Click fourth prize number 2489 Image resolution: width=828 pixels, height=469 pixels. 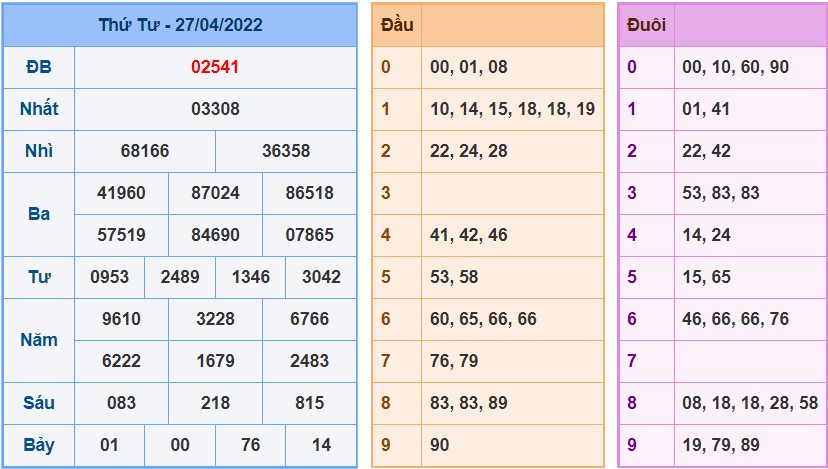180,277
